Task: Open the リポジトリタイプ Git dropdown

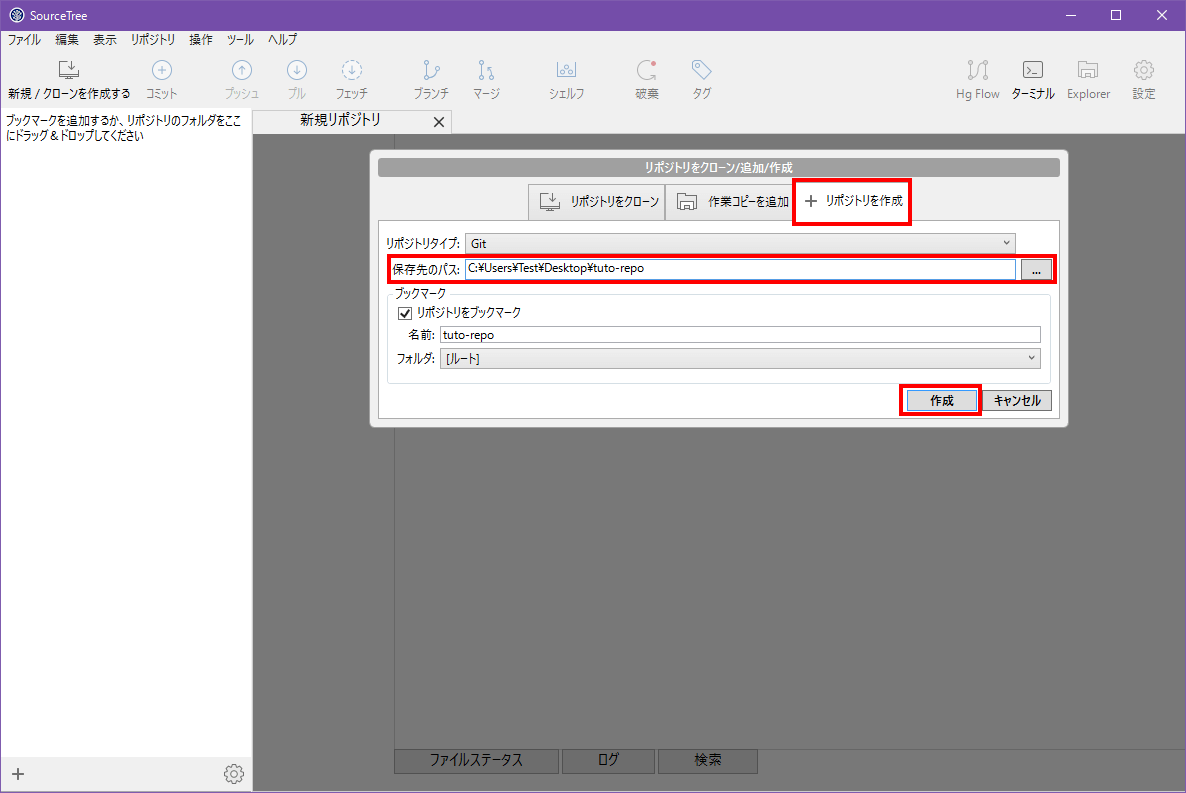Action: [x=740, y=243]
